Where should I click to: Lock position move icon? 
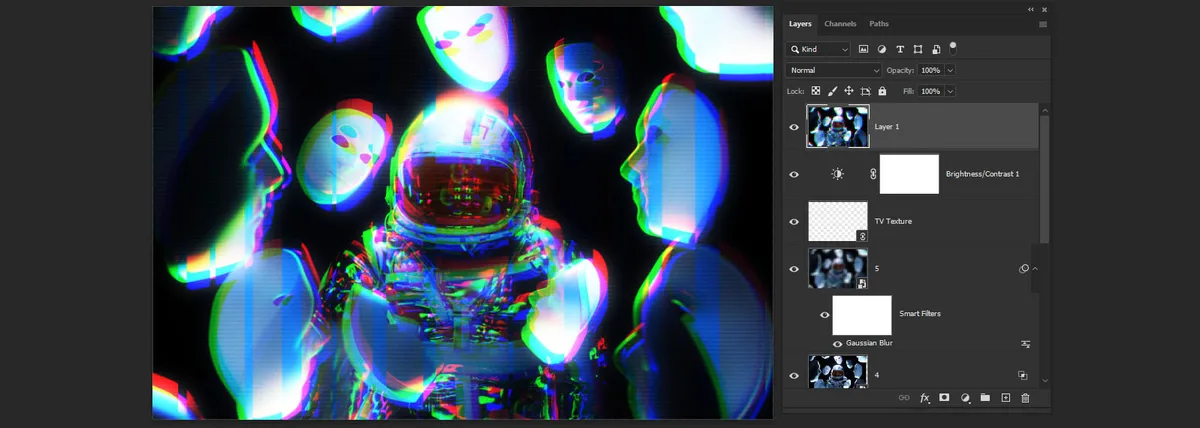[x=849, y=91]
